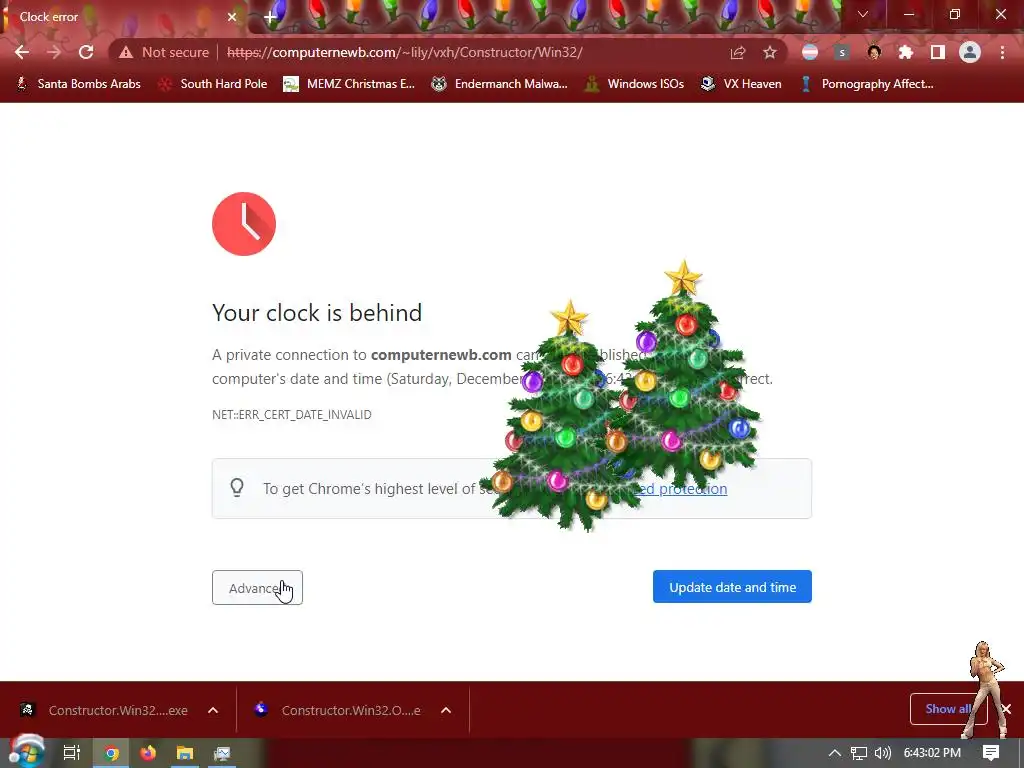Click Update date and time button
Image resolution: width=1024 pixels, height=768 pixels.
(732, 586)
